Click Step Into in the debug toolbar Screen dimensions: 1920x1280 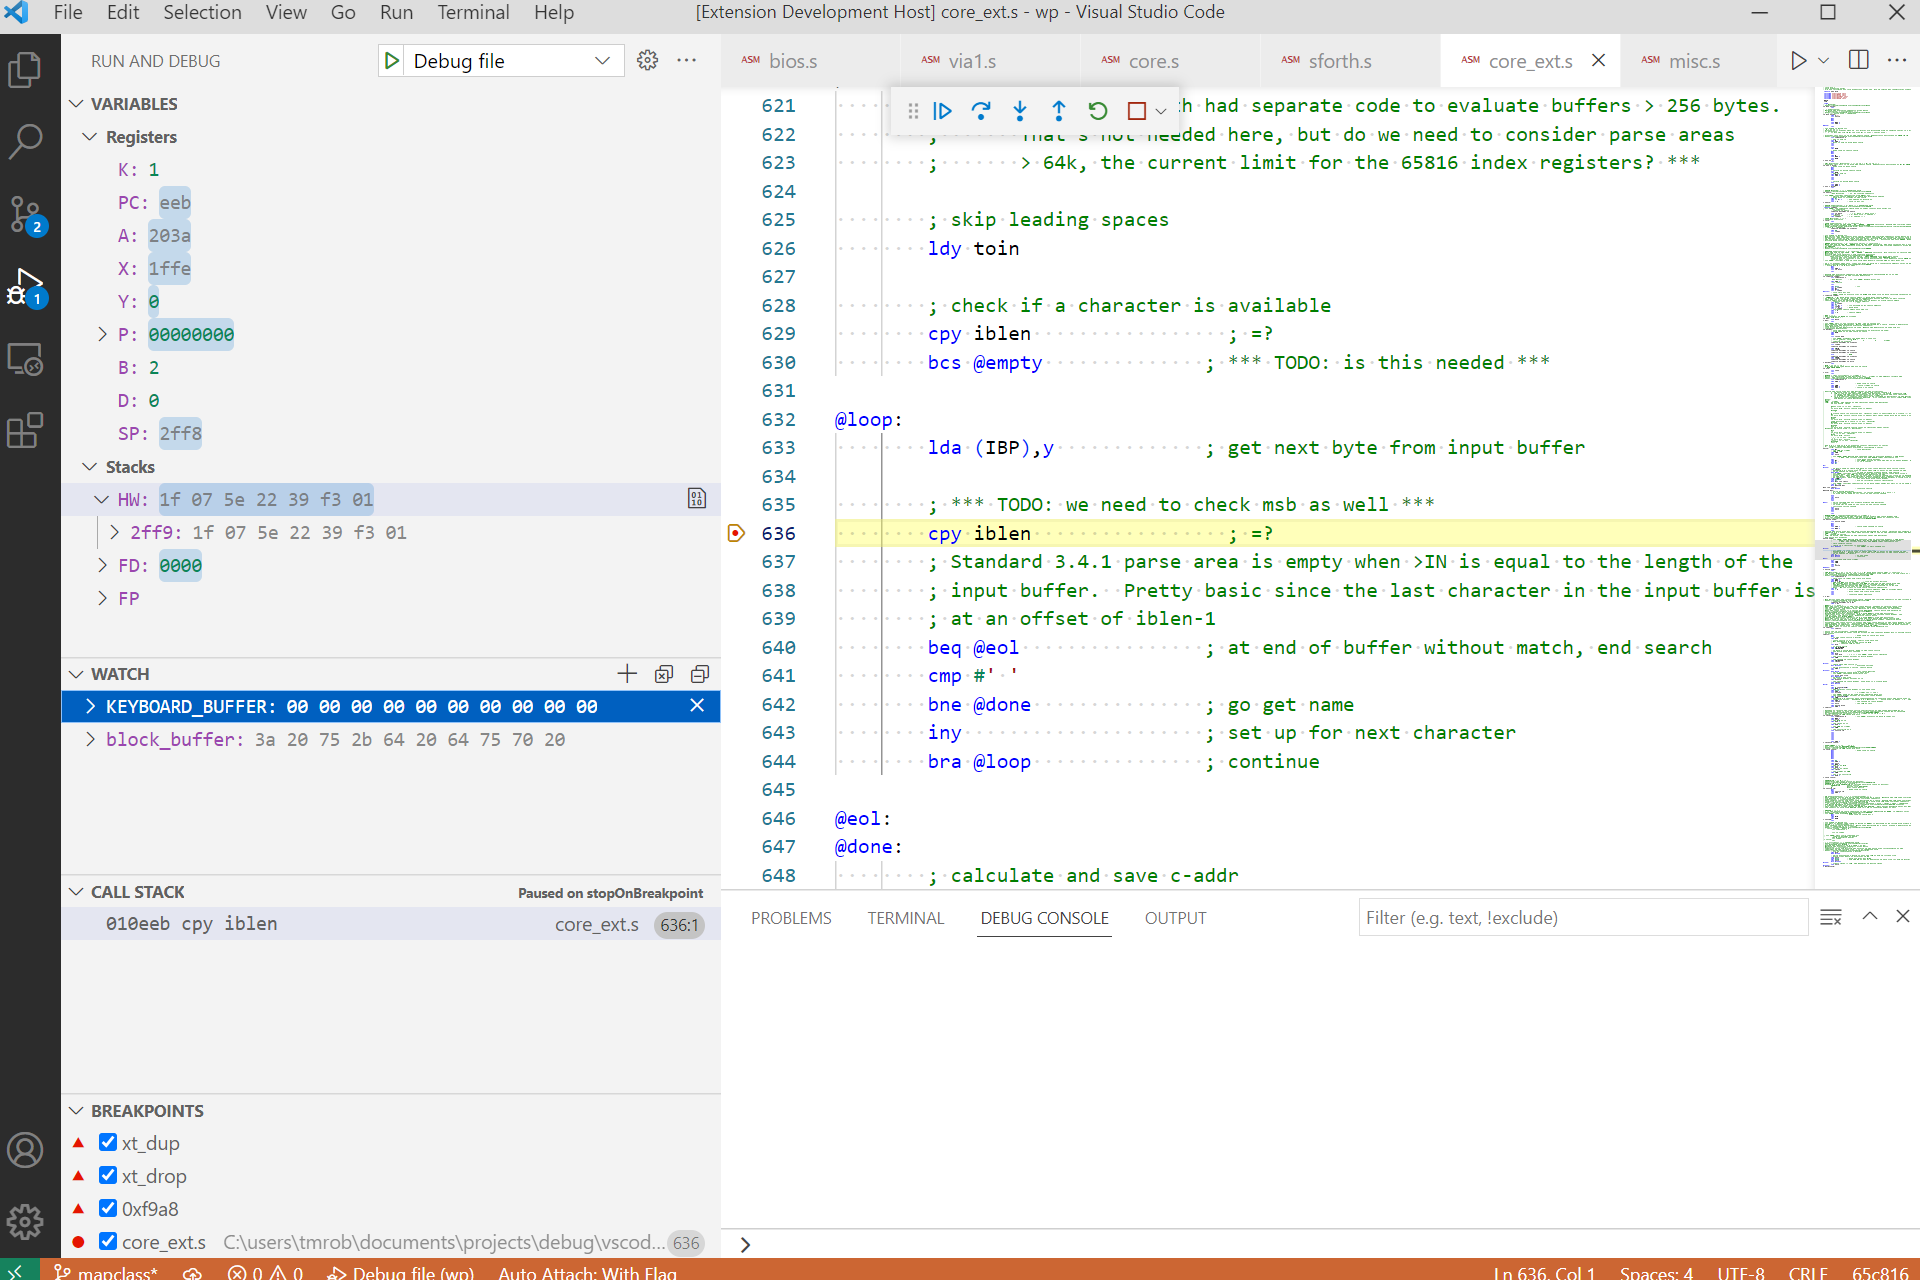[1020, 110]
